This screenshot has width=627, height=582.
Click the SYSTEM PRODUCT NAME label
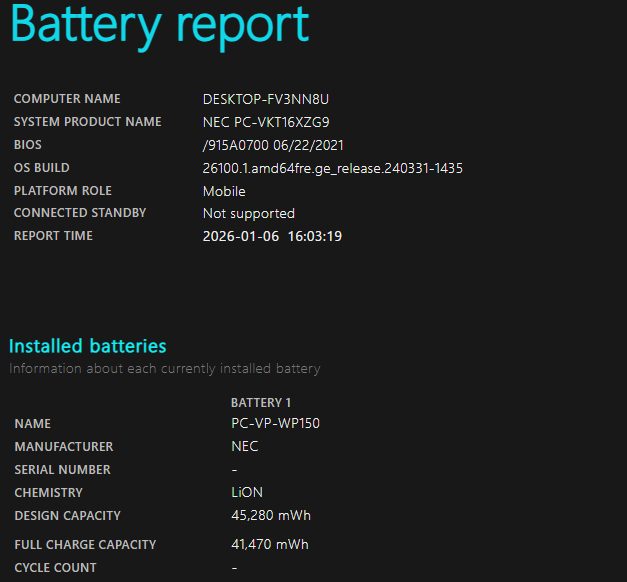(88, 122)
